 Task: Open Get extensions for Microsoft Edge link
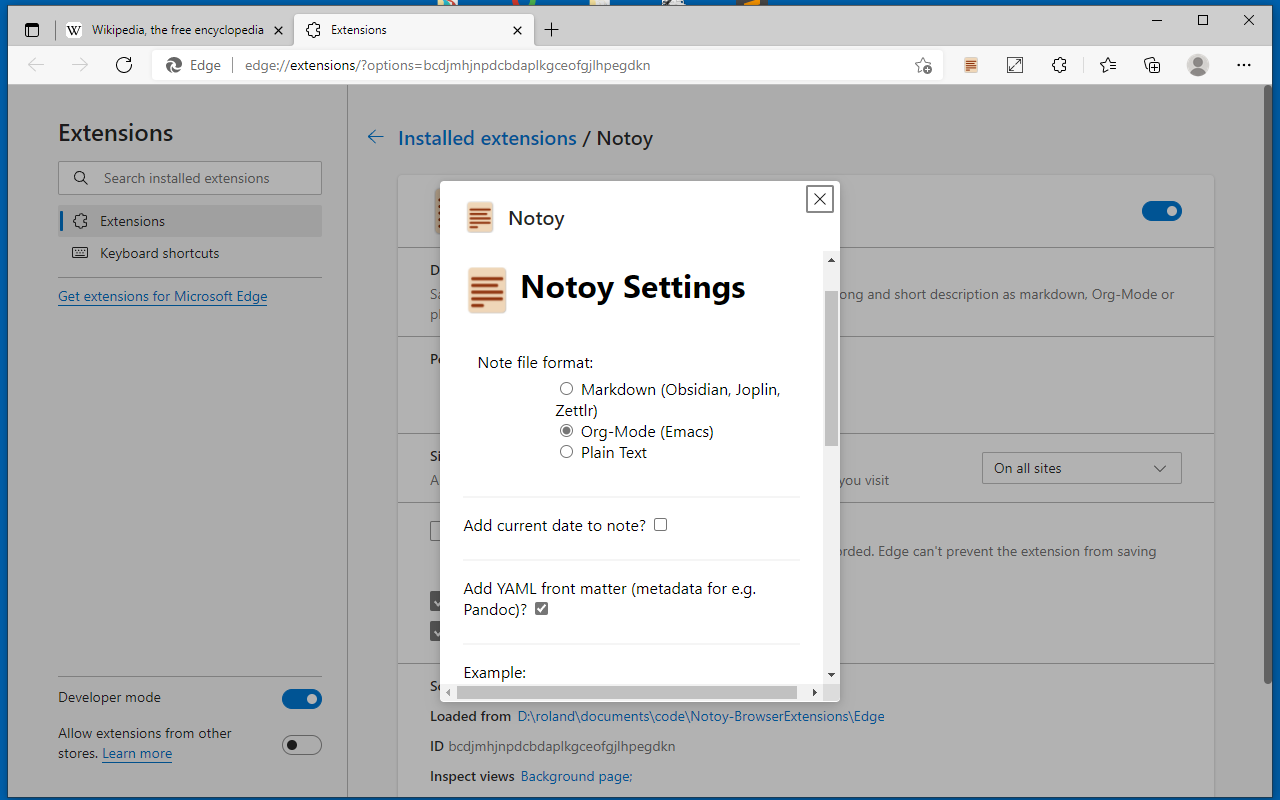163,296
